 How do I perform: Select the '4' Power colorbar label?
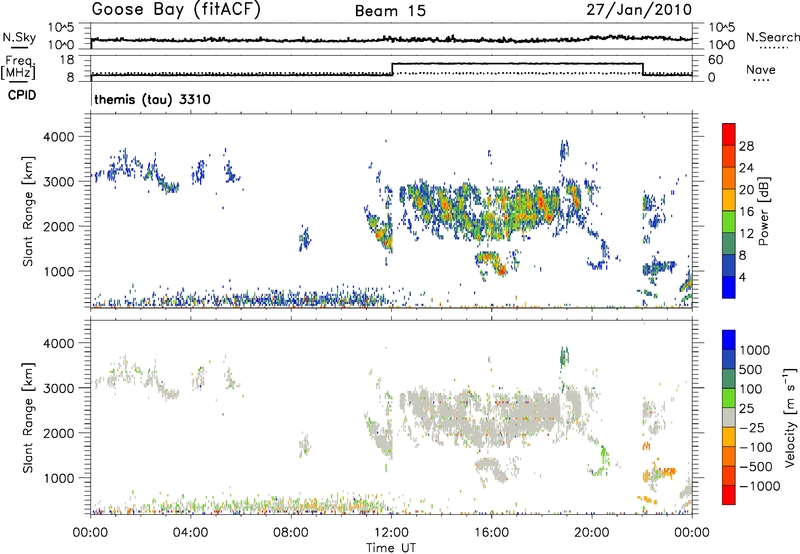(x=743, y=278)
